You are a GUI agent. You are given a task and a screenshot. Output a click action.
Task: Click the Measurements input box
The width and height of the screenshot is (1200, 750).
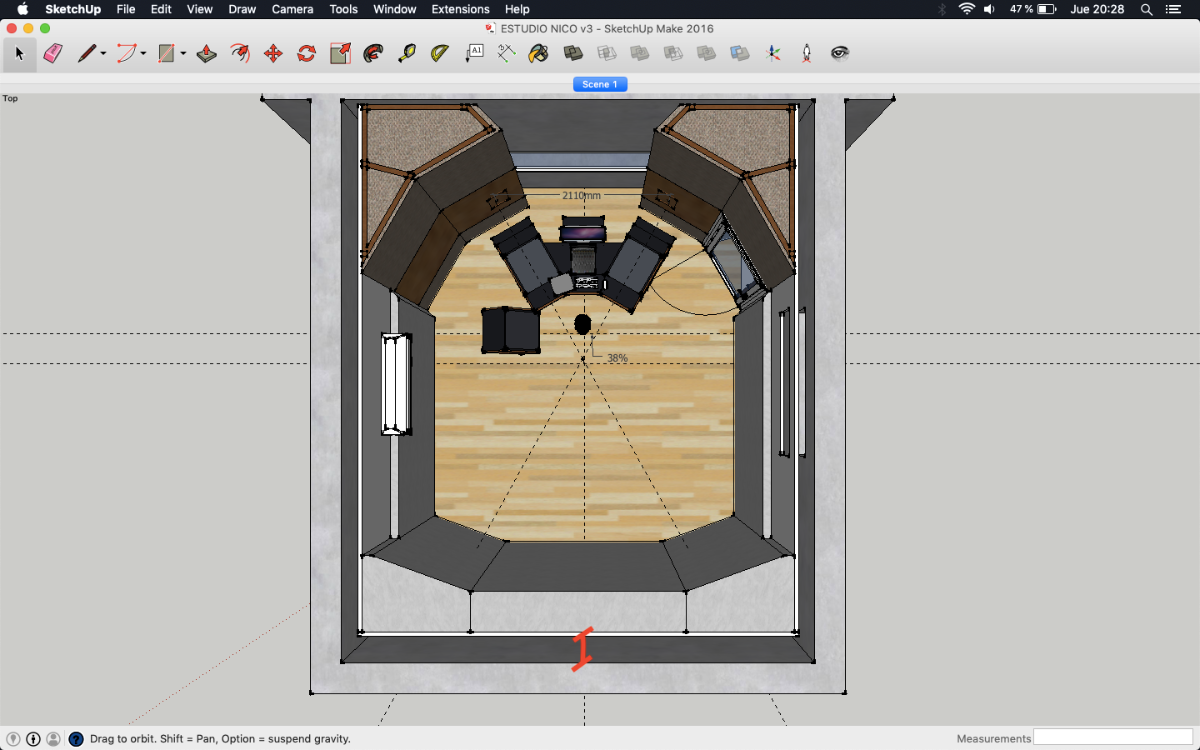point(1113,738)
